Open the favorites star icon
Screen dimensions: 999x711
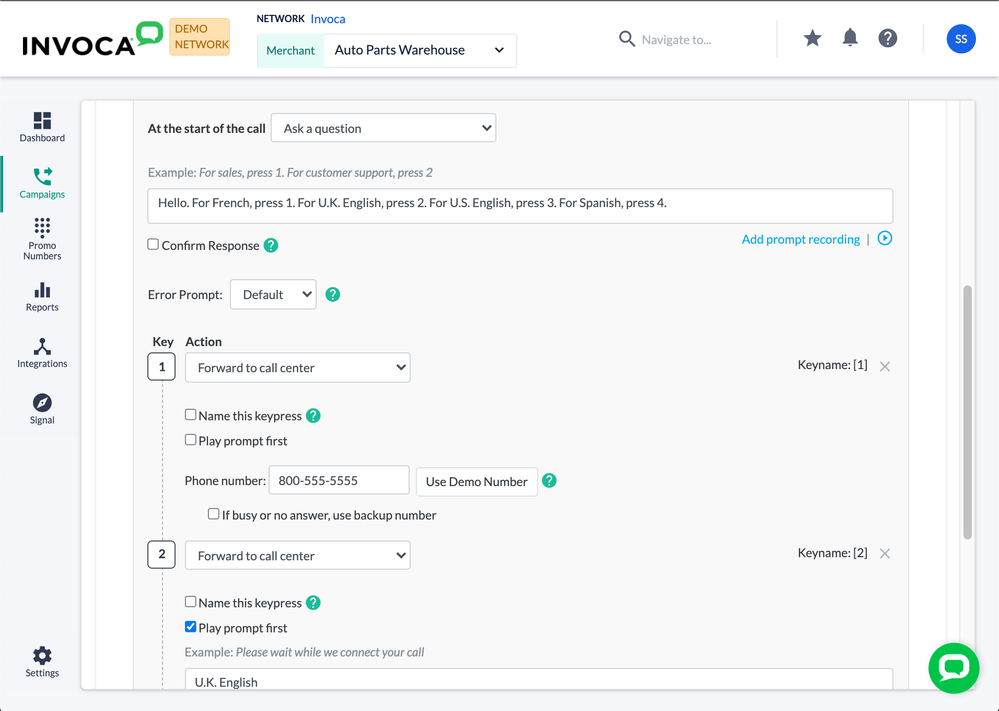click(x=812, y=38)
